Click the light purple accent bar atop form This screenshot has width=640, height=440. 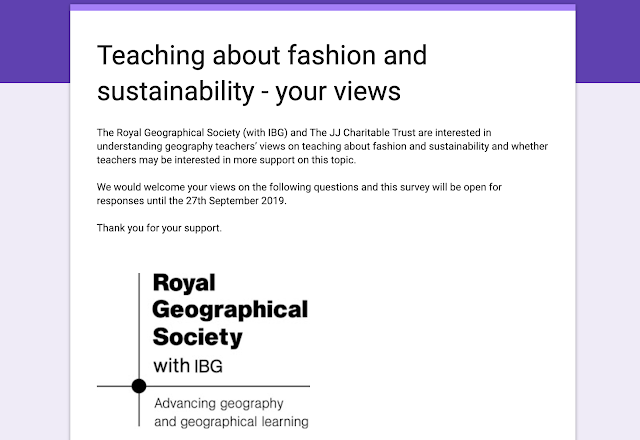pyautogui.click(x=322, y=7)
